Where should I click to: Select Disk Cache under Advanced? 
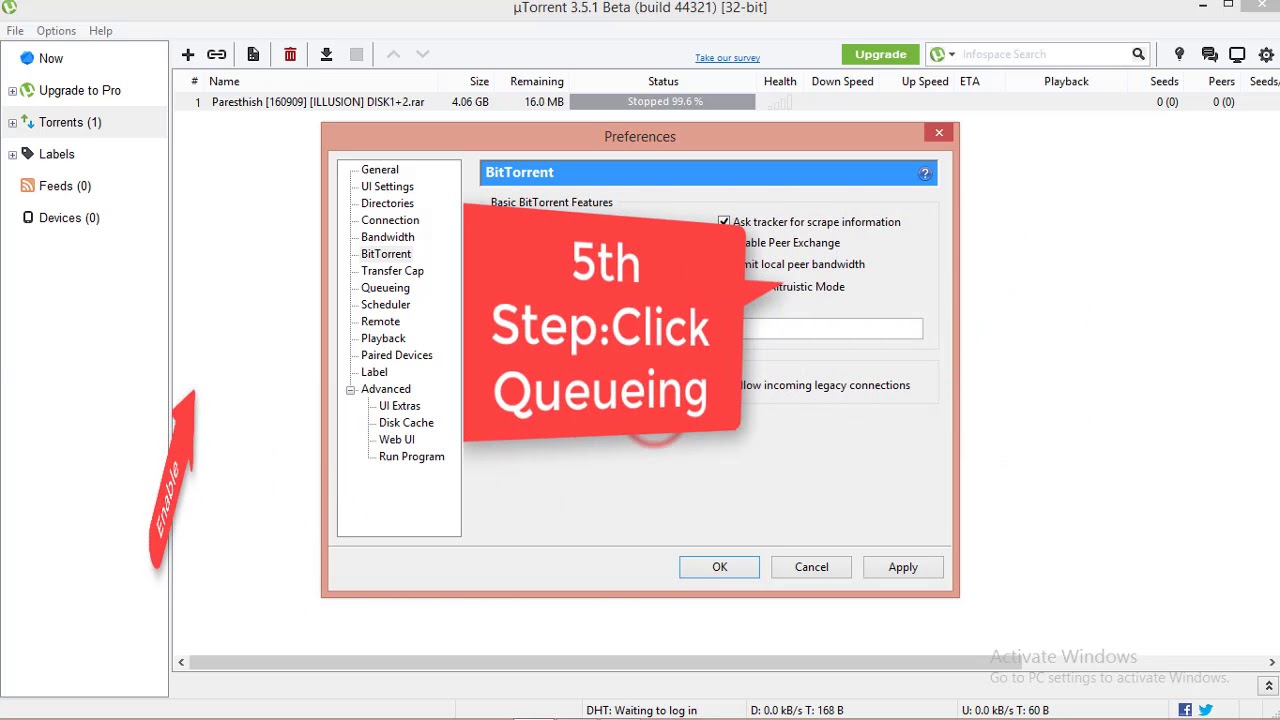[406, 423]
